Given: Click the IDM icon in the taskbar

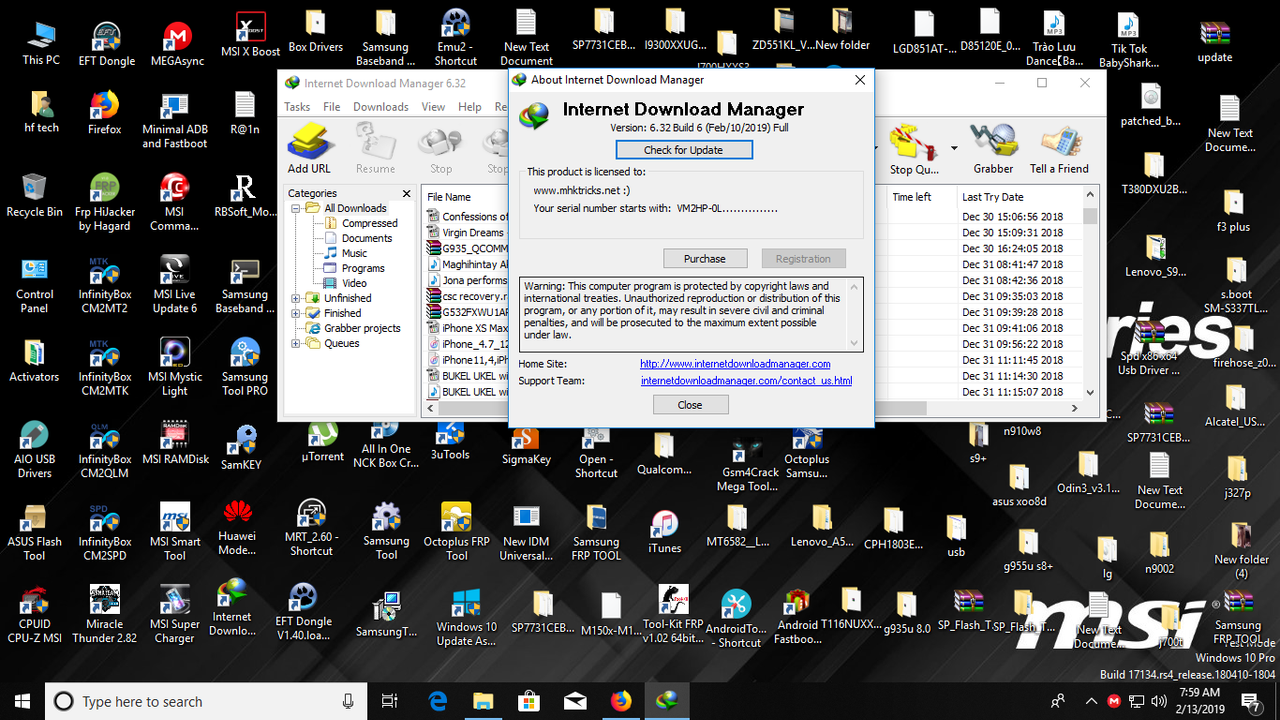Looking at the screenshot, I should tap(666, 700).
